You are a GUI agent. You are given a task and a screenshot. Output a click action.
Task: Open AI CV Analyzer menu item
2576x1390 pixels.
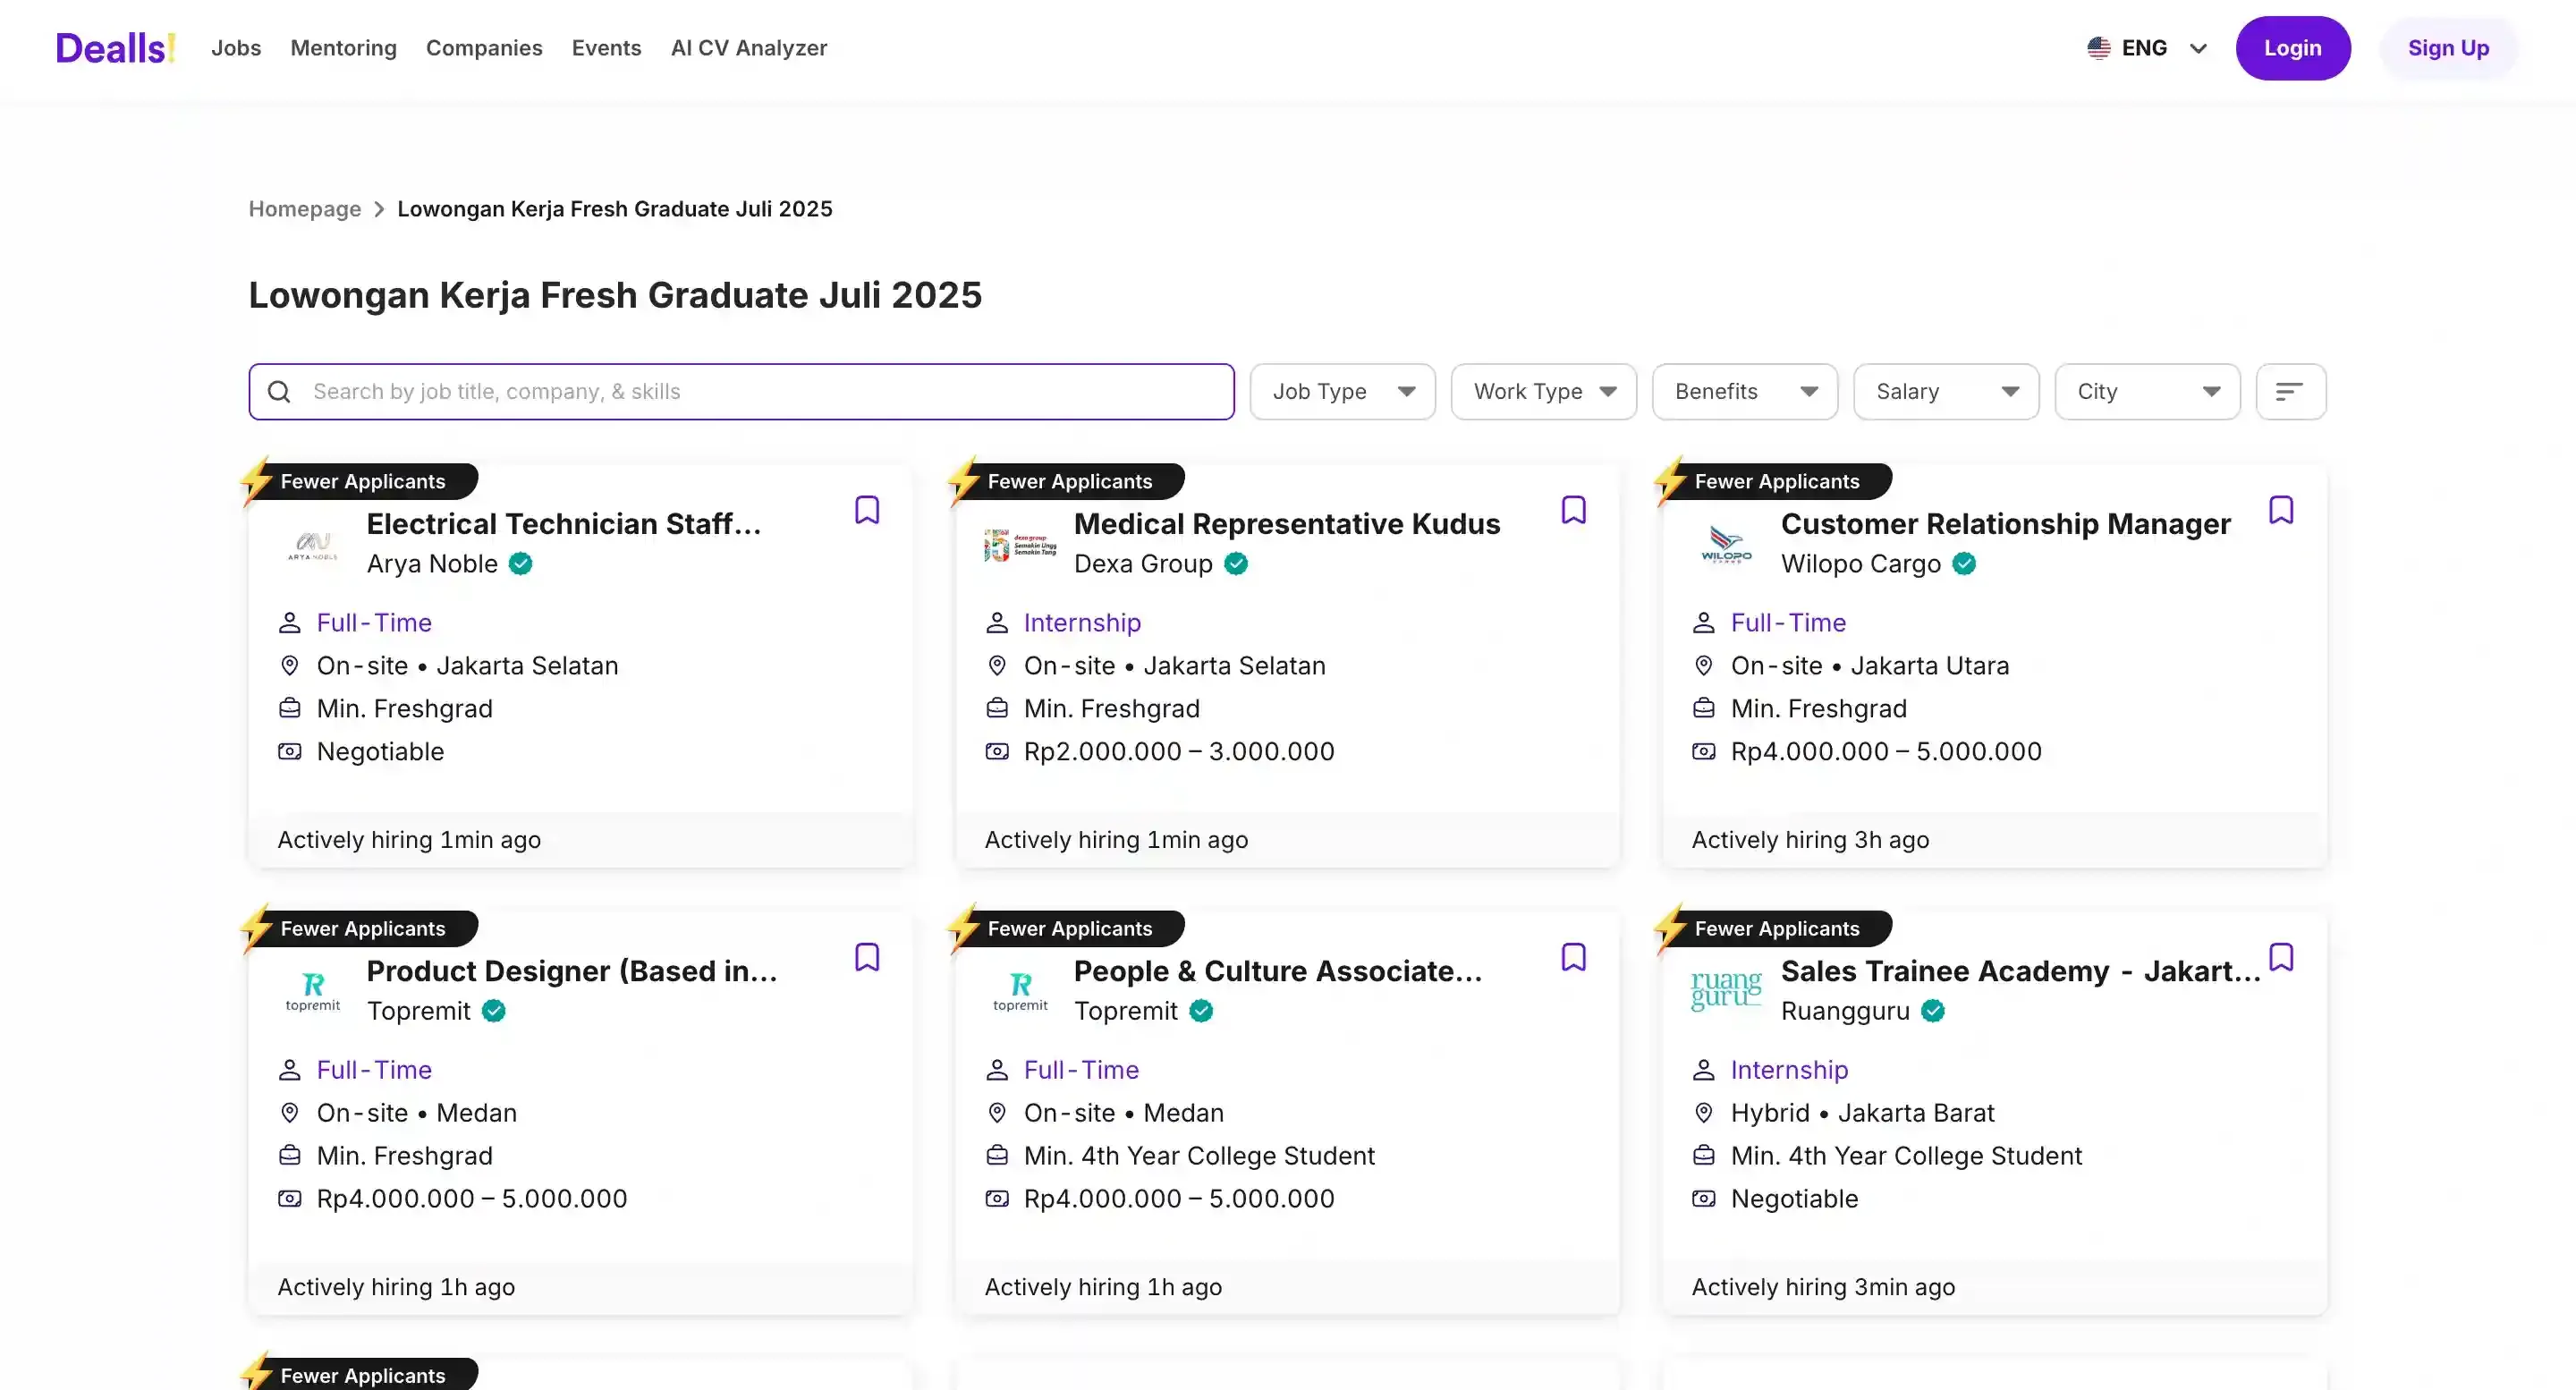click(x=749, y=48)
